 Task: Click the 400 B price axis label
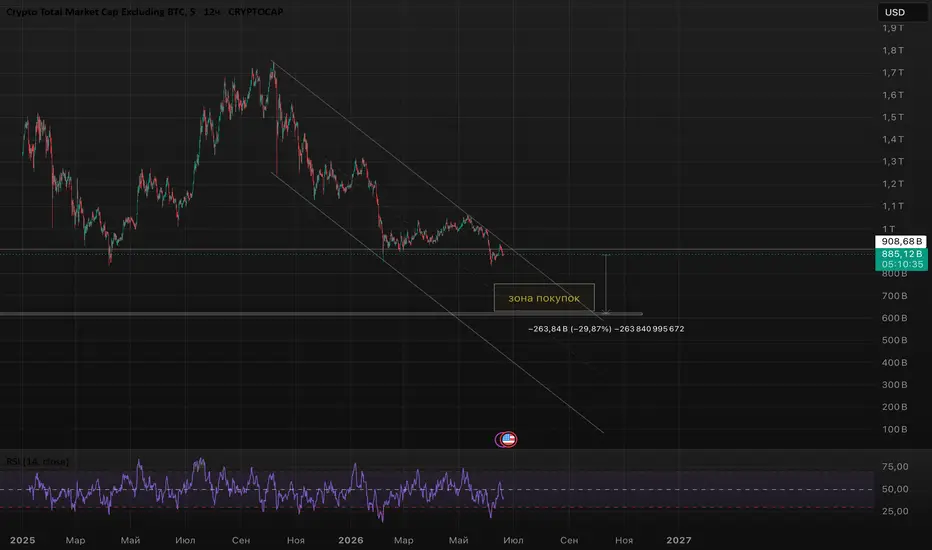[x=895, y=363]
